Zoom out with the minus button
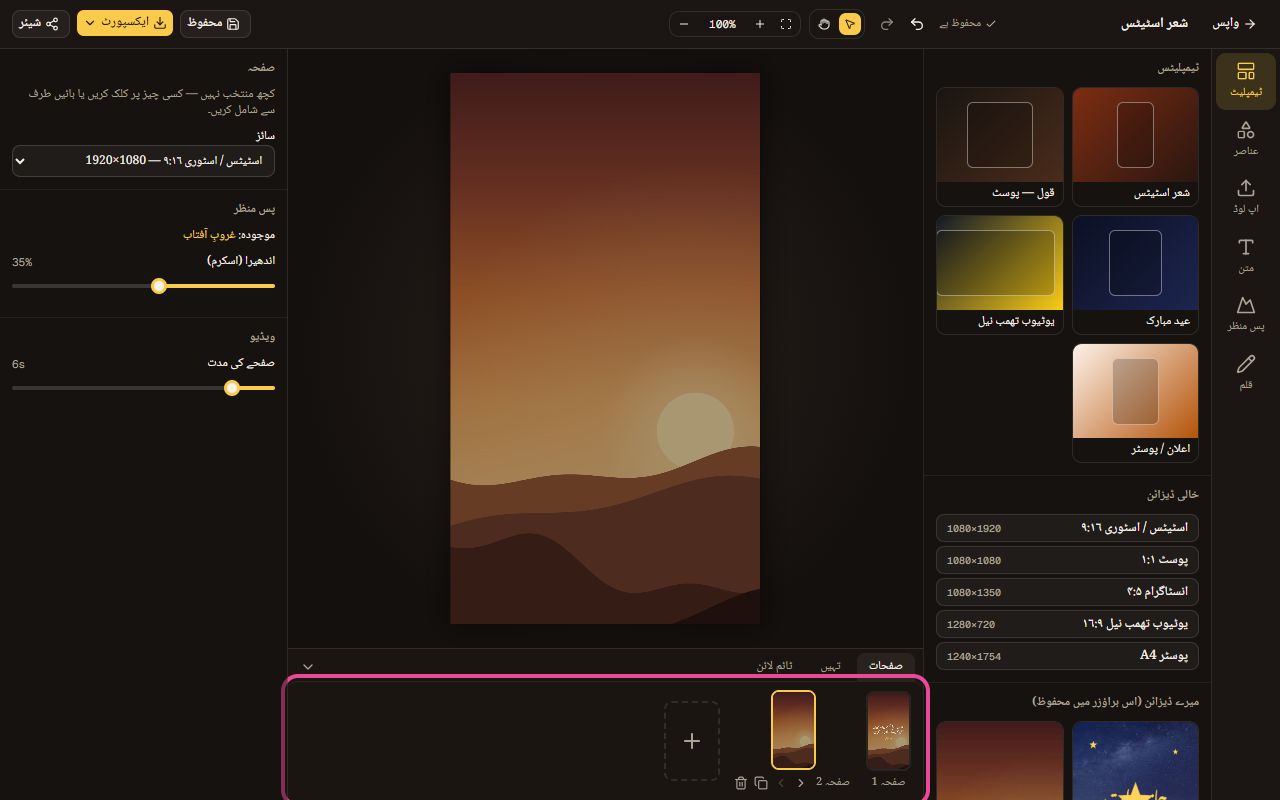The width and height of the screenshot is (1280, 800). (x=684, y=24)
